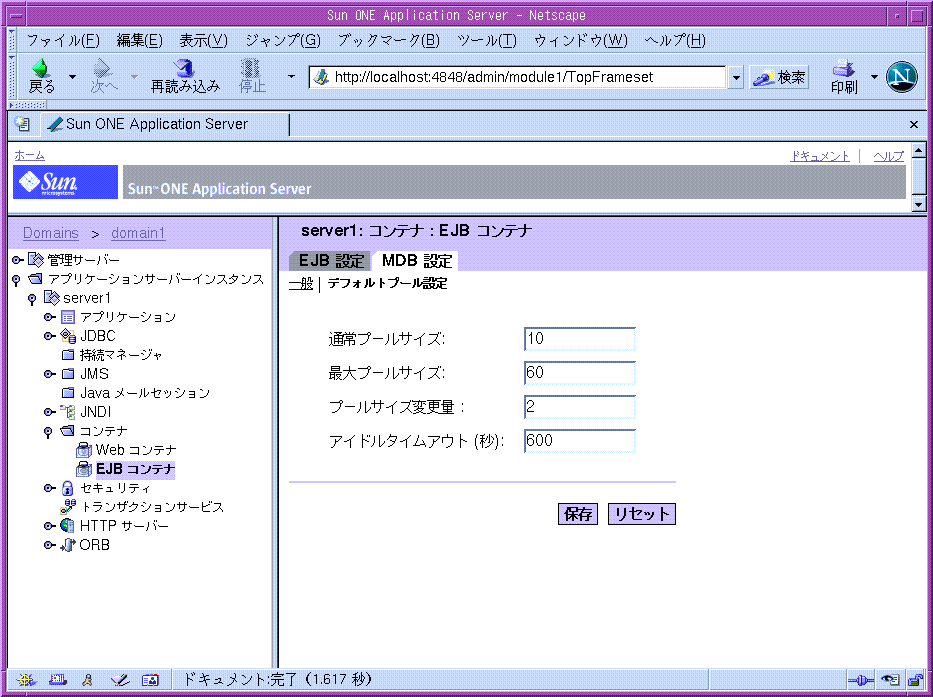Click the アイドルタイムアウト input field

point(580,440)
